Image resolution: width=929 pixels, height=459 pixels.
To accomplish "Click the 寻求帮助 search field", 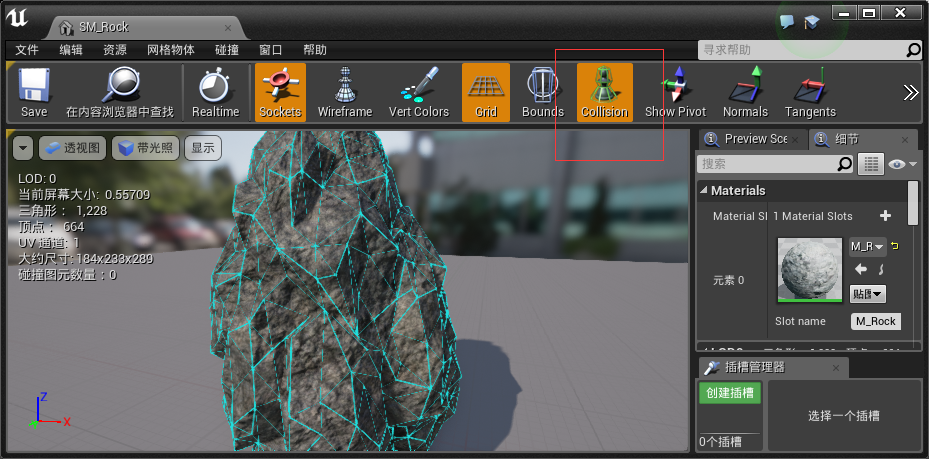I will pyautogui.click(x=802, y=50).
